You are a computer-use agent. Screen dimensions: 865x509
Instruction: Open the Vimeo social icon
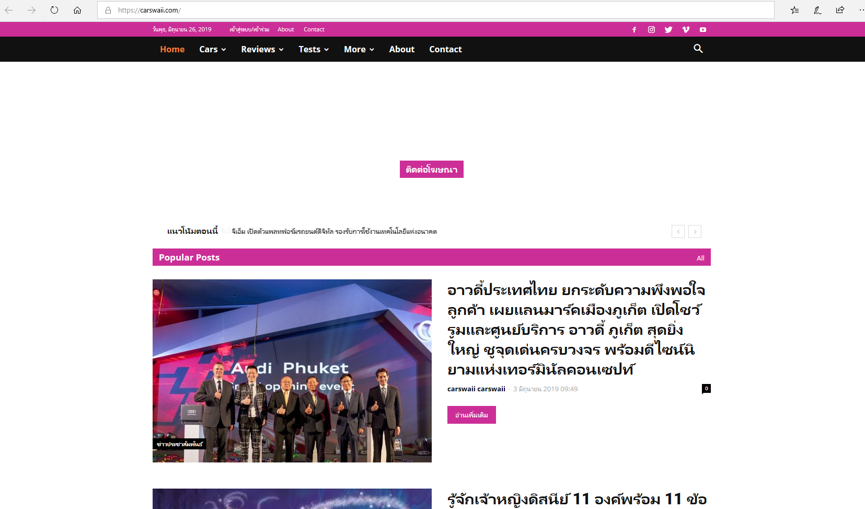[x=685, y=30]
